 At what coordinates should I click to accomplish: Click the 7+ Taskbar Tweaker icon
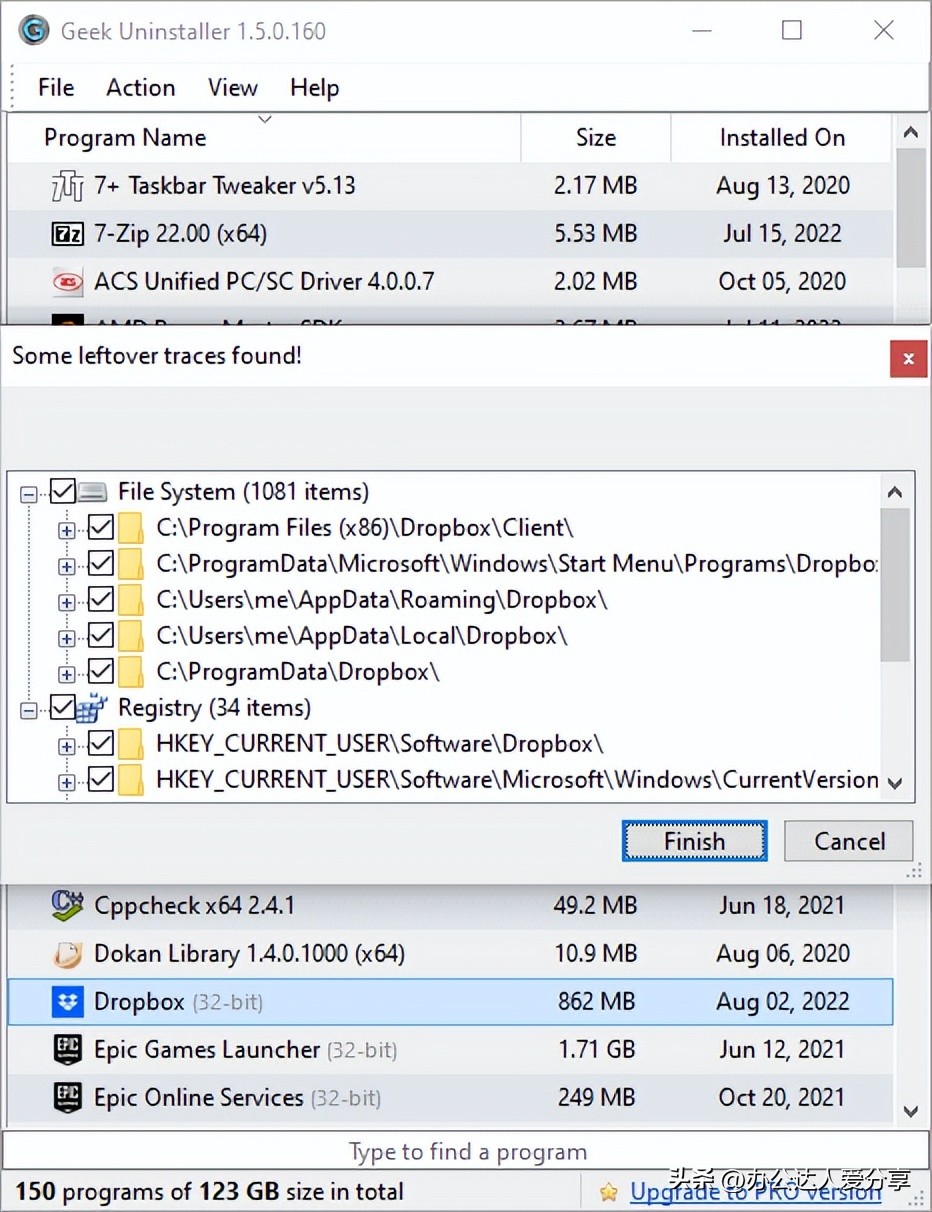66,185
